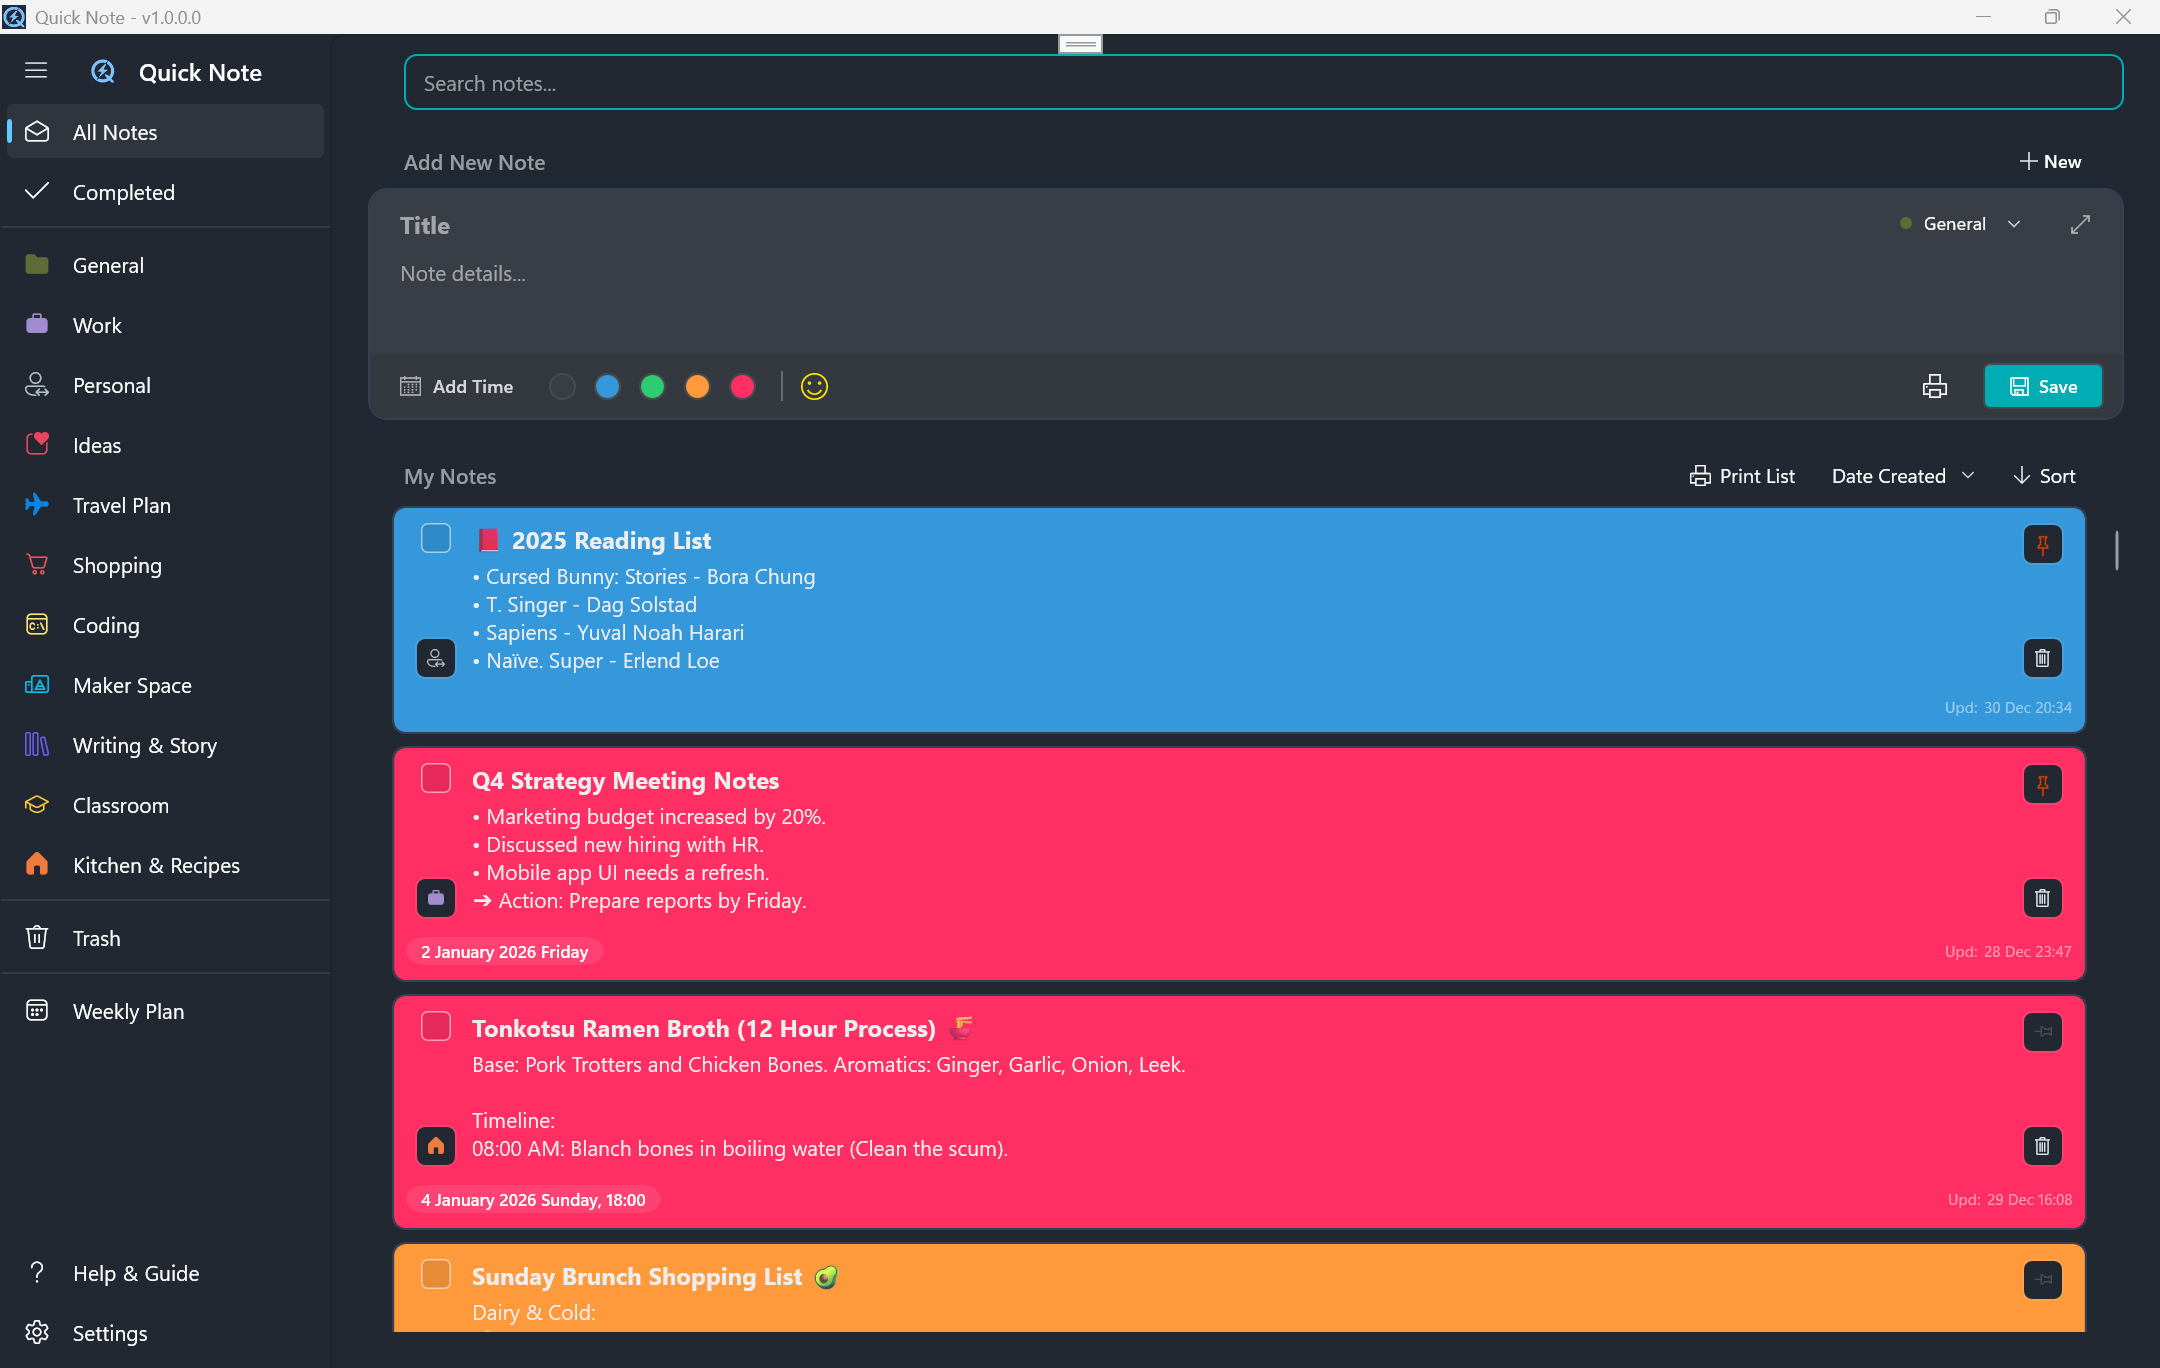The image size is (2160, 1368).
Task: Check the 2025 Reading List checkbox
Action: 436,538
